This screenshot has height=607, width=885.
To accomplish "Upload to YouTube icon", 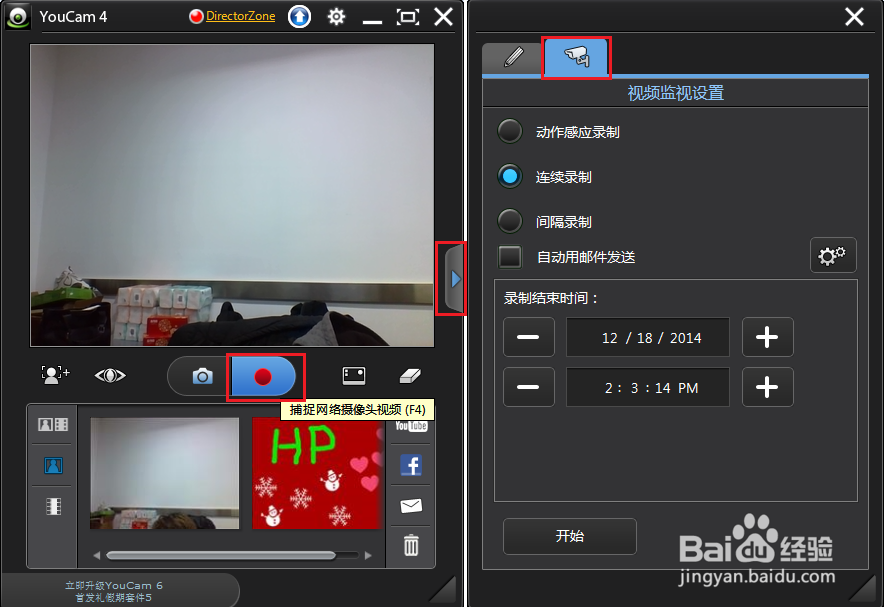I will [411, 426].
